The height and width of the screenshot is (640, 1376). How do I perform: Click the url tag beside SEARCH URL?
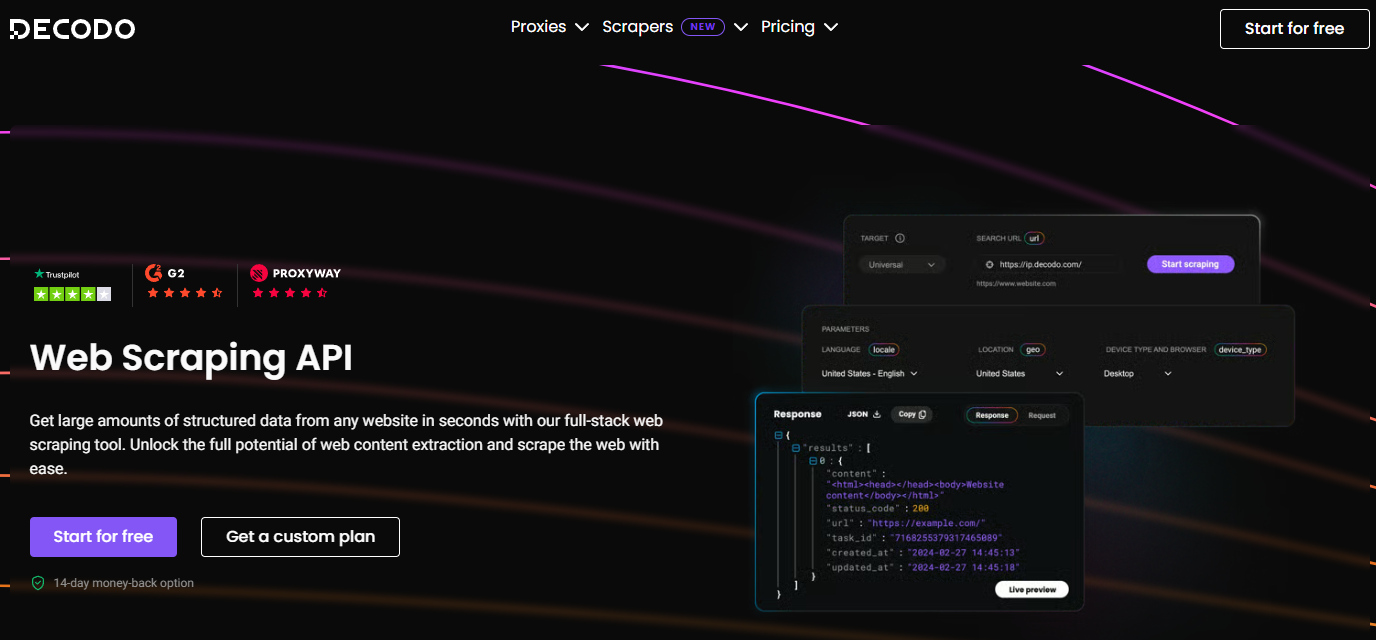[1035, 238]
